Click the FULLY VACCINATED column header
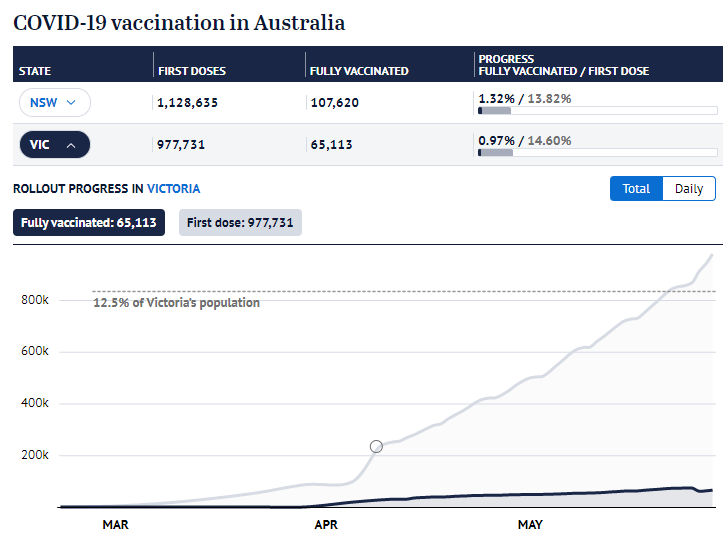The height and width of the screenshot is (539, 723). click(359, 71)
